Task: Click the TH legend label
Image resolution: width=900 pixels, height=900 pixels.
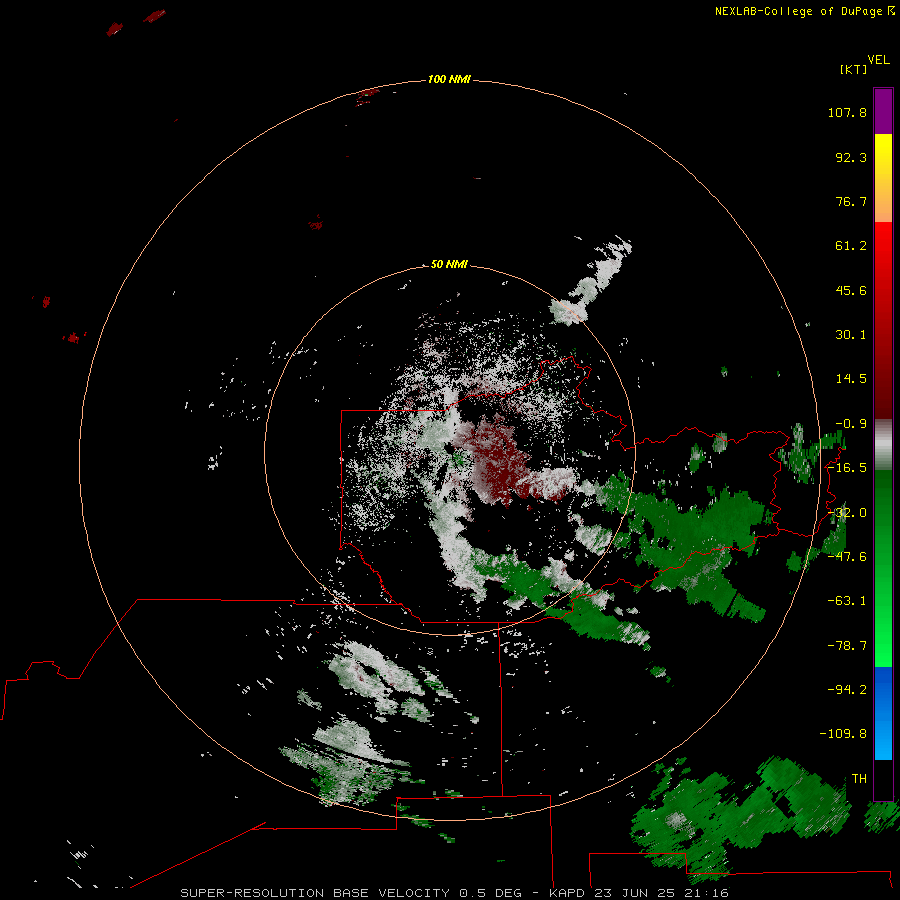Action: click(x=859, y=779)
